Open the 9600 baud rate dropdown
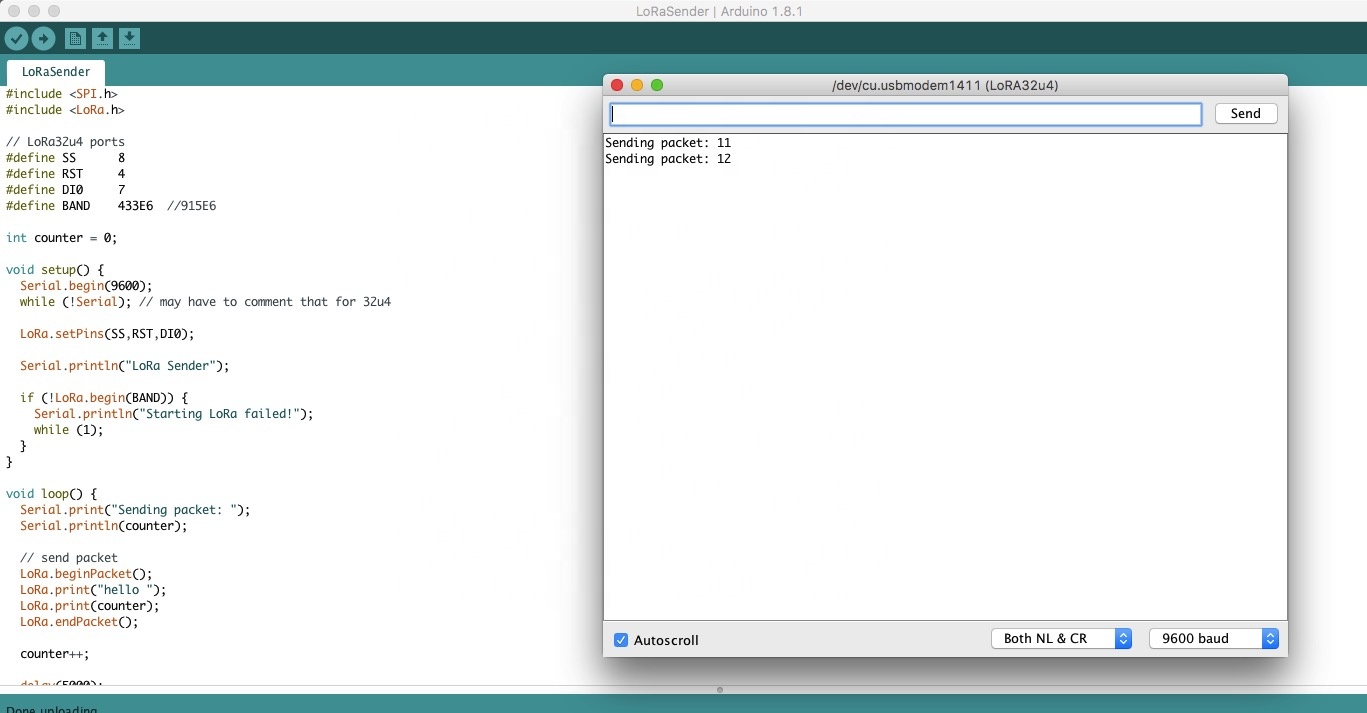The image size is (1367, 713). tap(1214, 639)
